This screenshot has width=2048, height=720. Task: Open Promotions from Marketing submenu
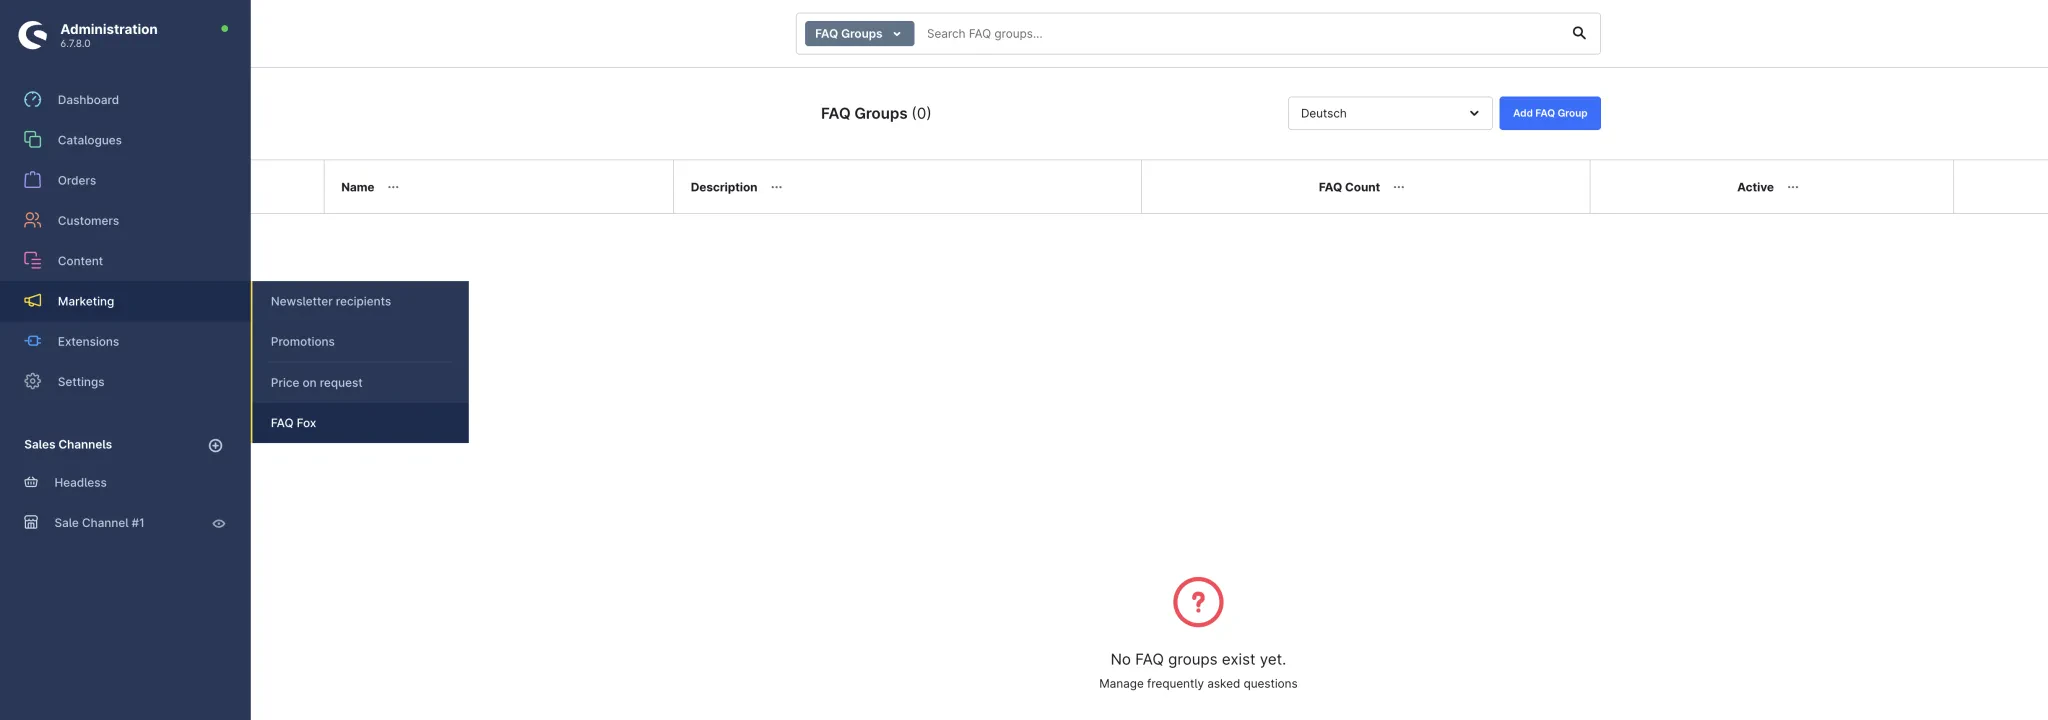coord(302,342)
